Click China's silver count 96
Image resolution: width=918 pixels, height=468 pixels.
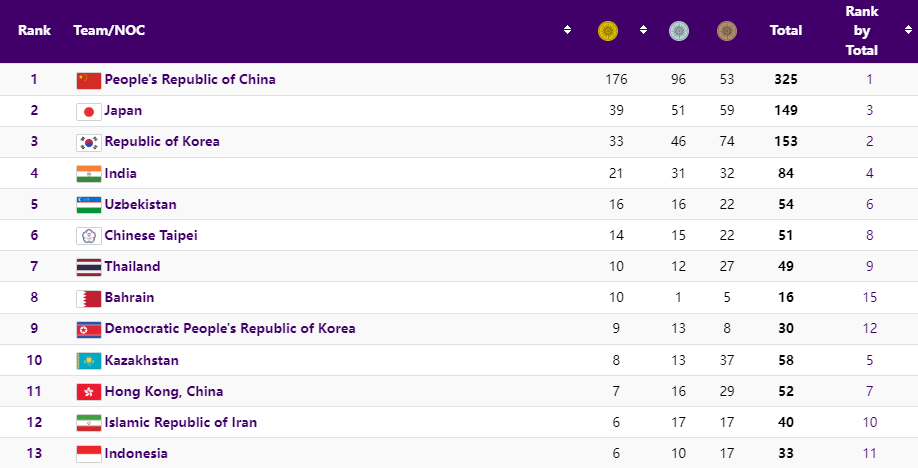[678, 80]
